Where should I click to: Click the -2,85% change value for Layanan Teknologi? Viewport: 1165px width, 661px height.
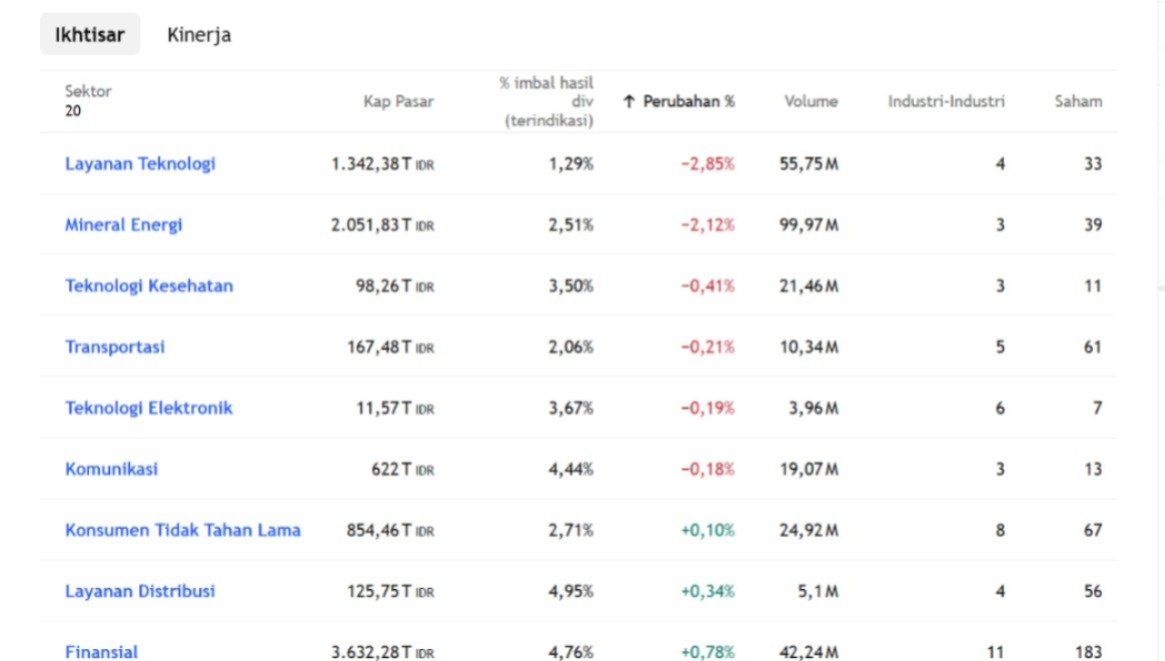tap(707, 164)
